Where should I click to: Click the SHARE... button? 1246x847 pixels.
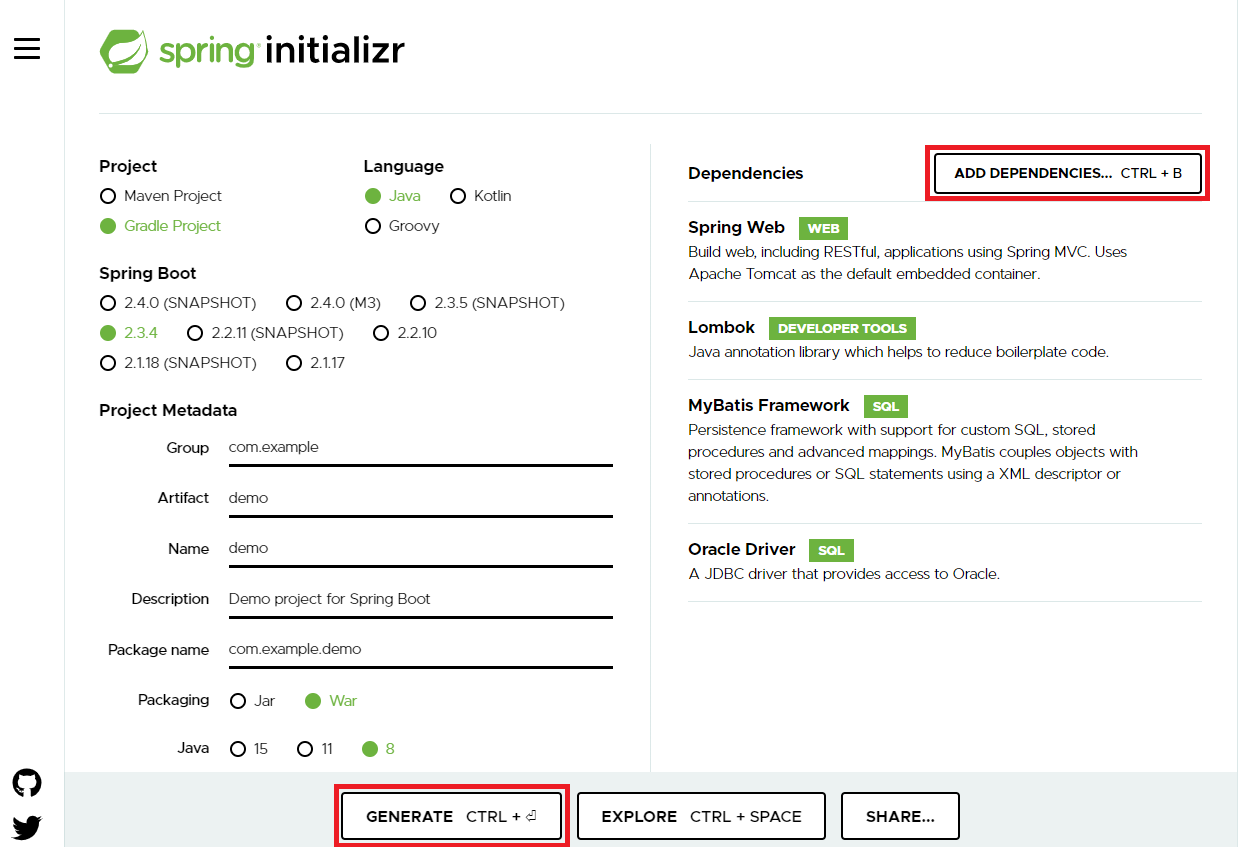[x=900, y=816]
